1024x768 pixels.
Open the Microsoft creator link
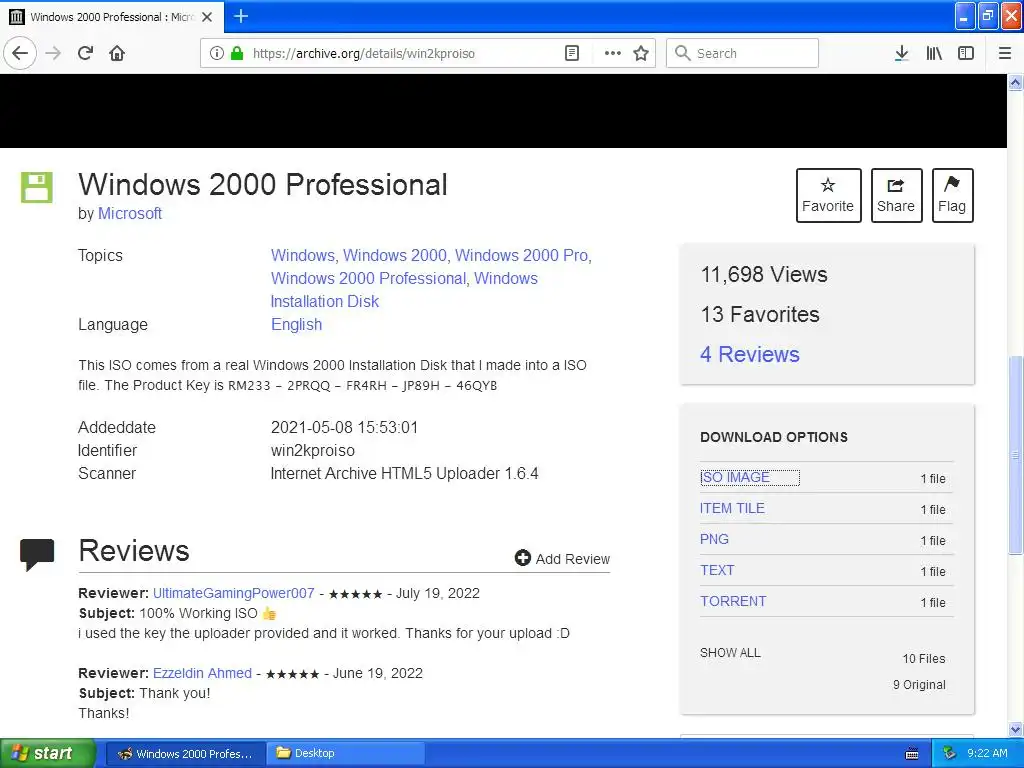coord(130,214)
